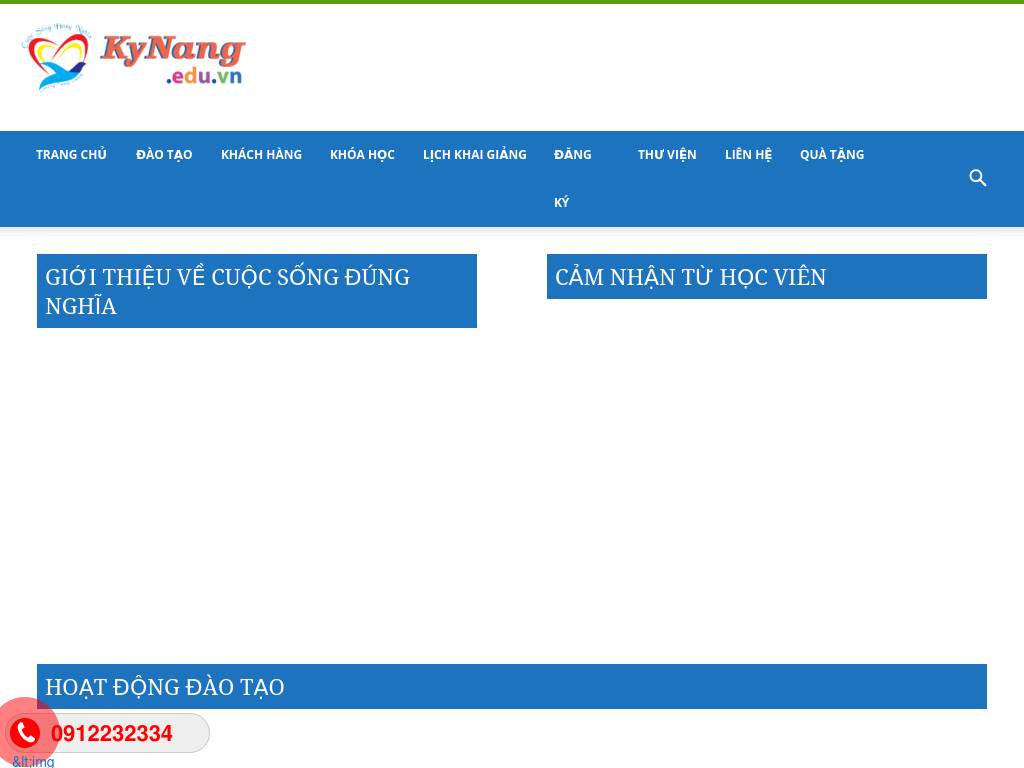Screen dimensions: 1024x768
Task: Tap the red phone call icon
Action: [x=25, y=733]
